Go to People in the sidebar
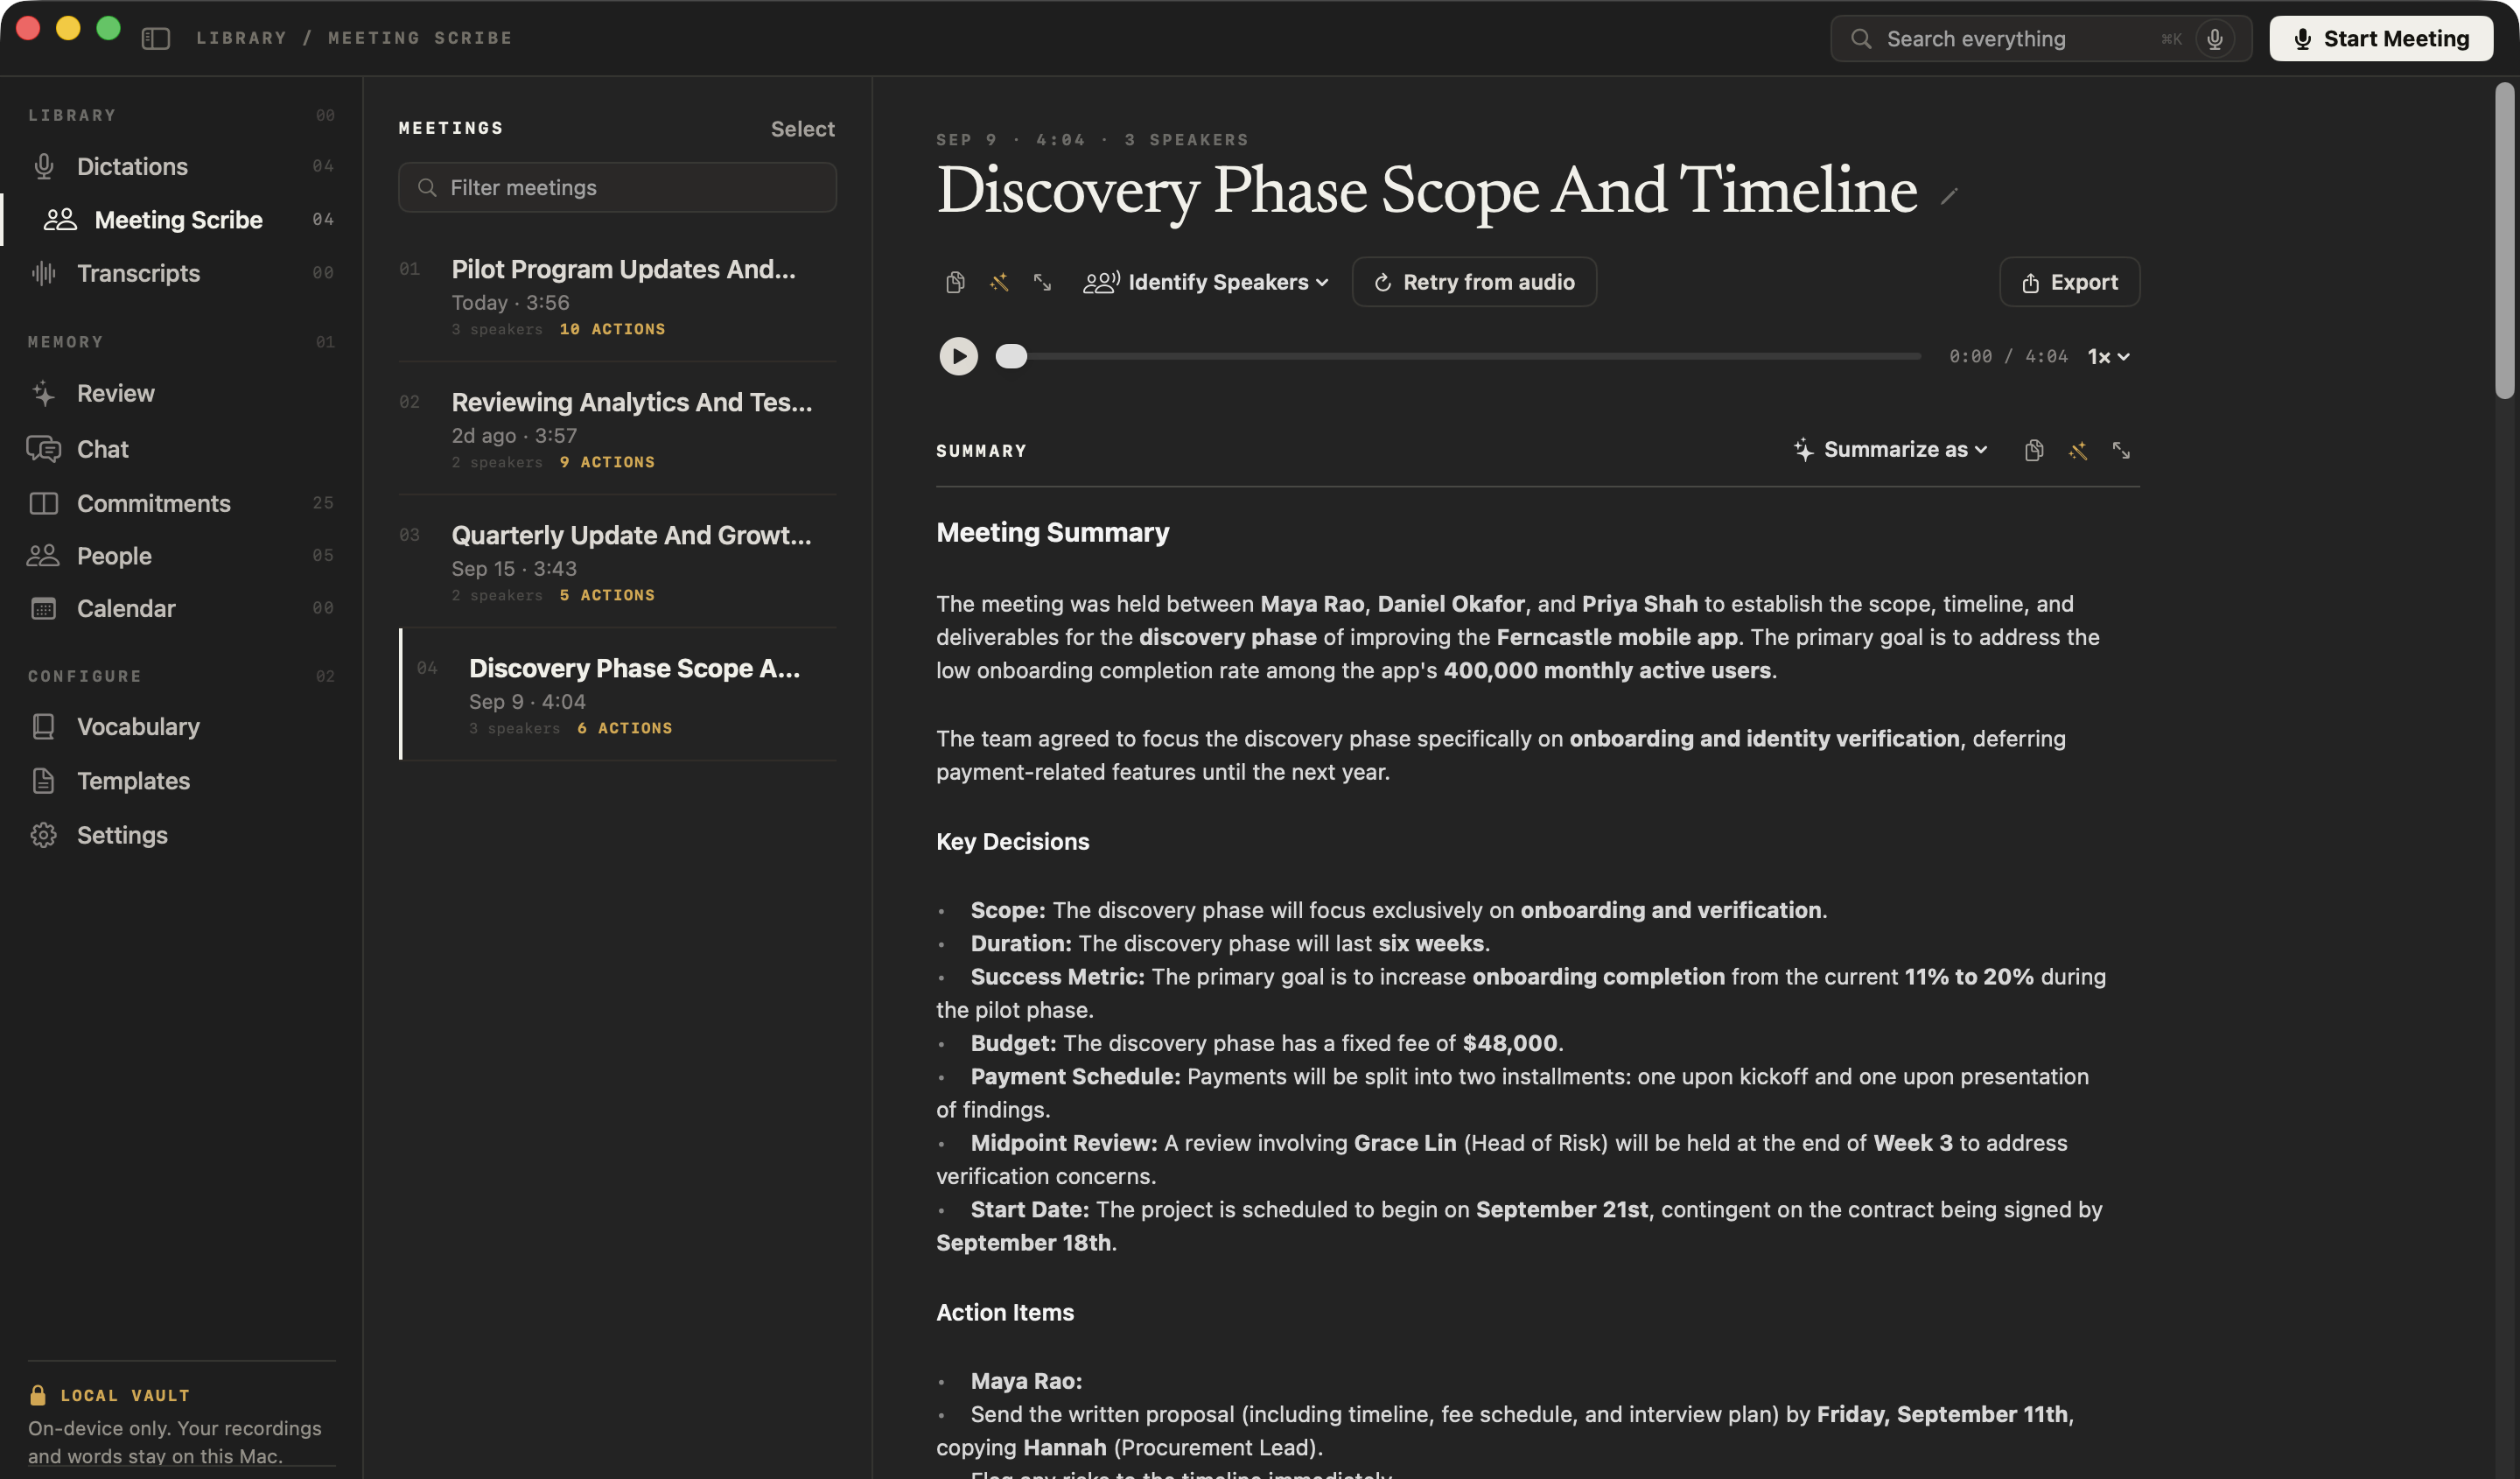The width and height of the screenshot is (2520, 1479). tap(181, 556)
